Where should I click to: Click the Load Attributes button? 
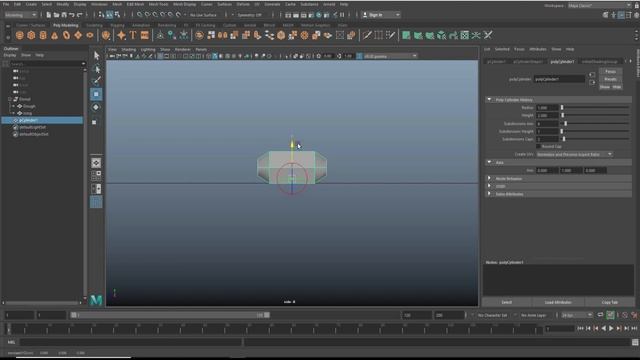click(558, 302)
